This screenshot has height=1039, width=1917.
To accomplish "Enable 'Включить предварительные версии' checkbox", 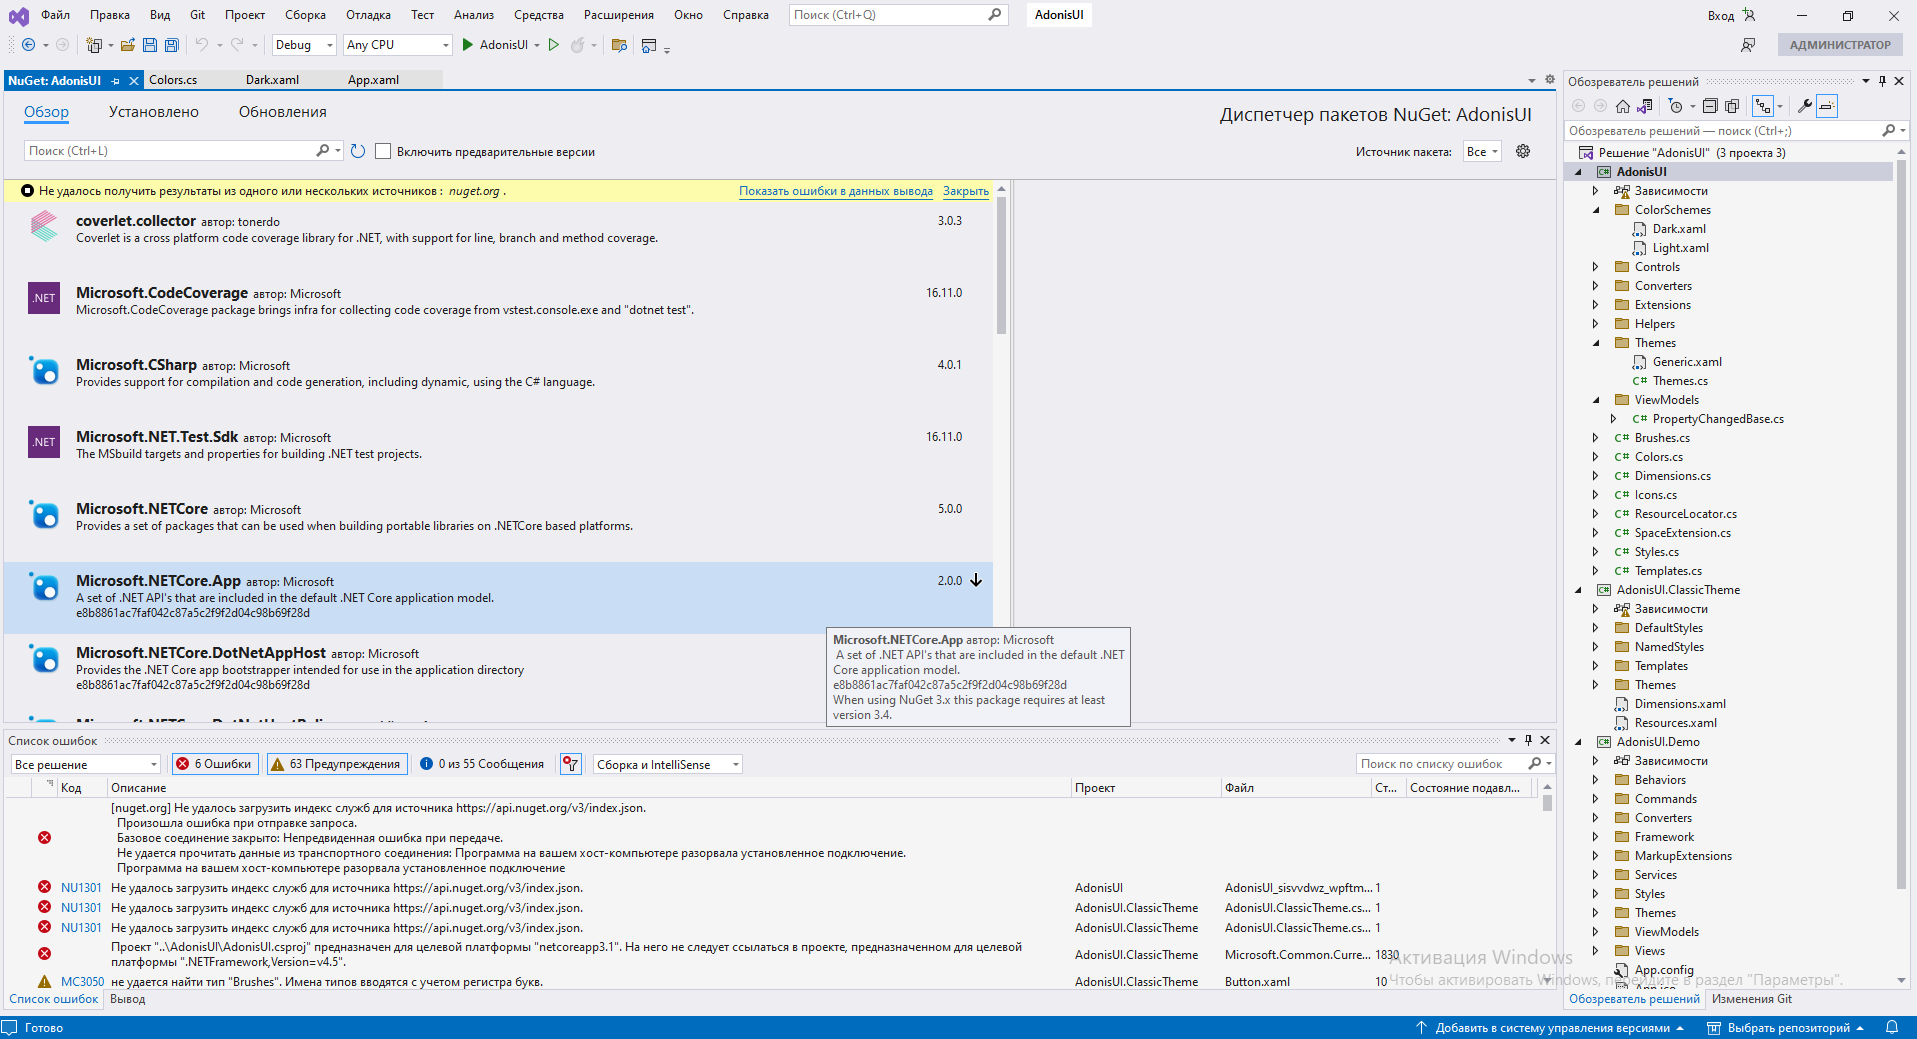I will pyautogui.click(x=383, y=151).
